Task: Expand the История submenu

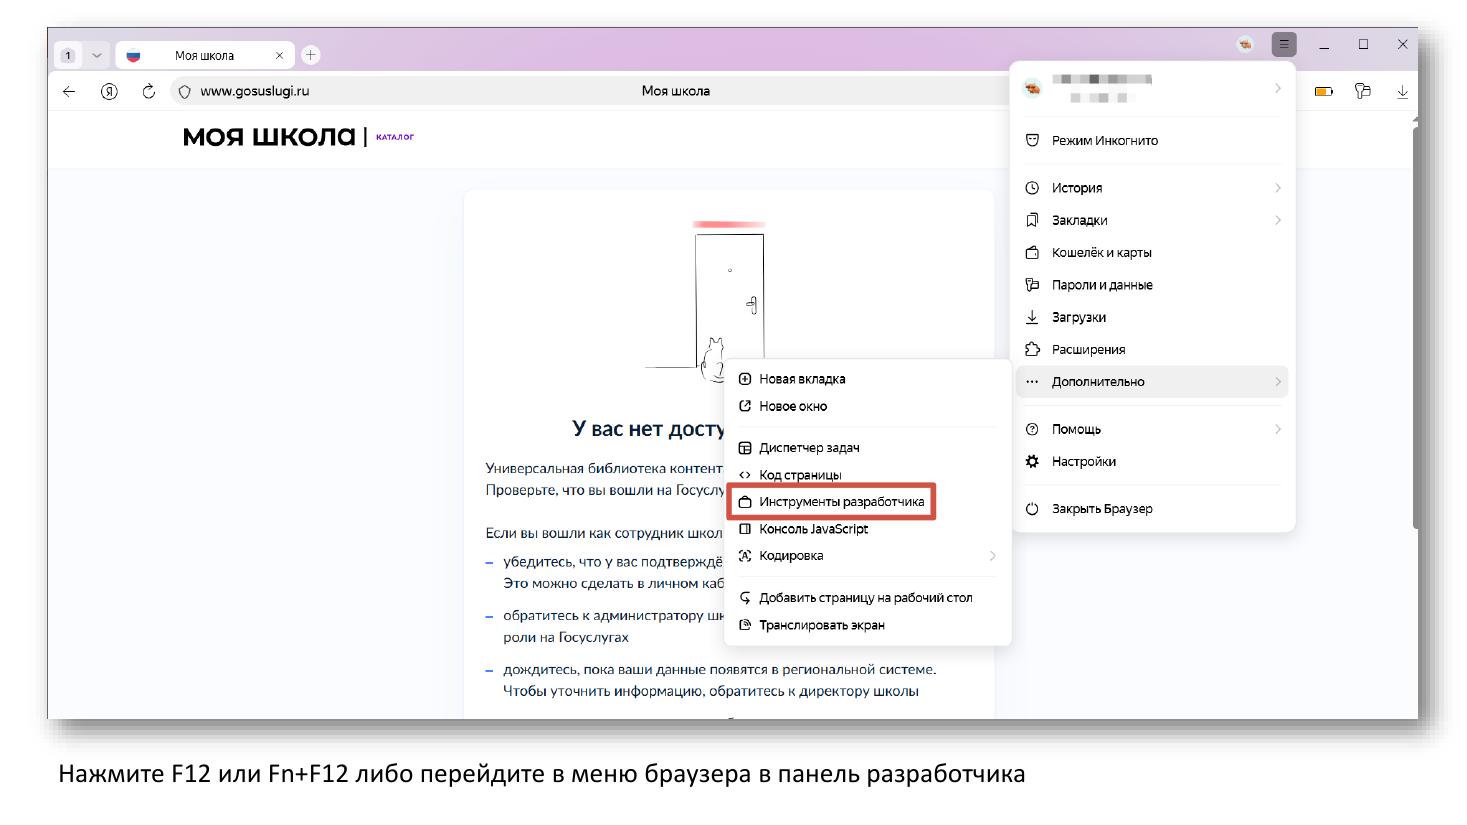Action: click(1153, 188)
